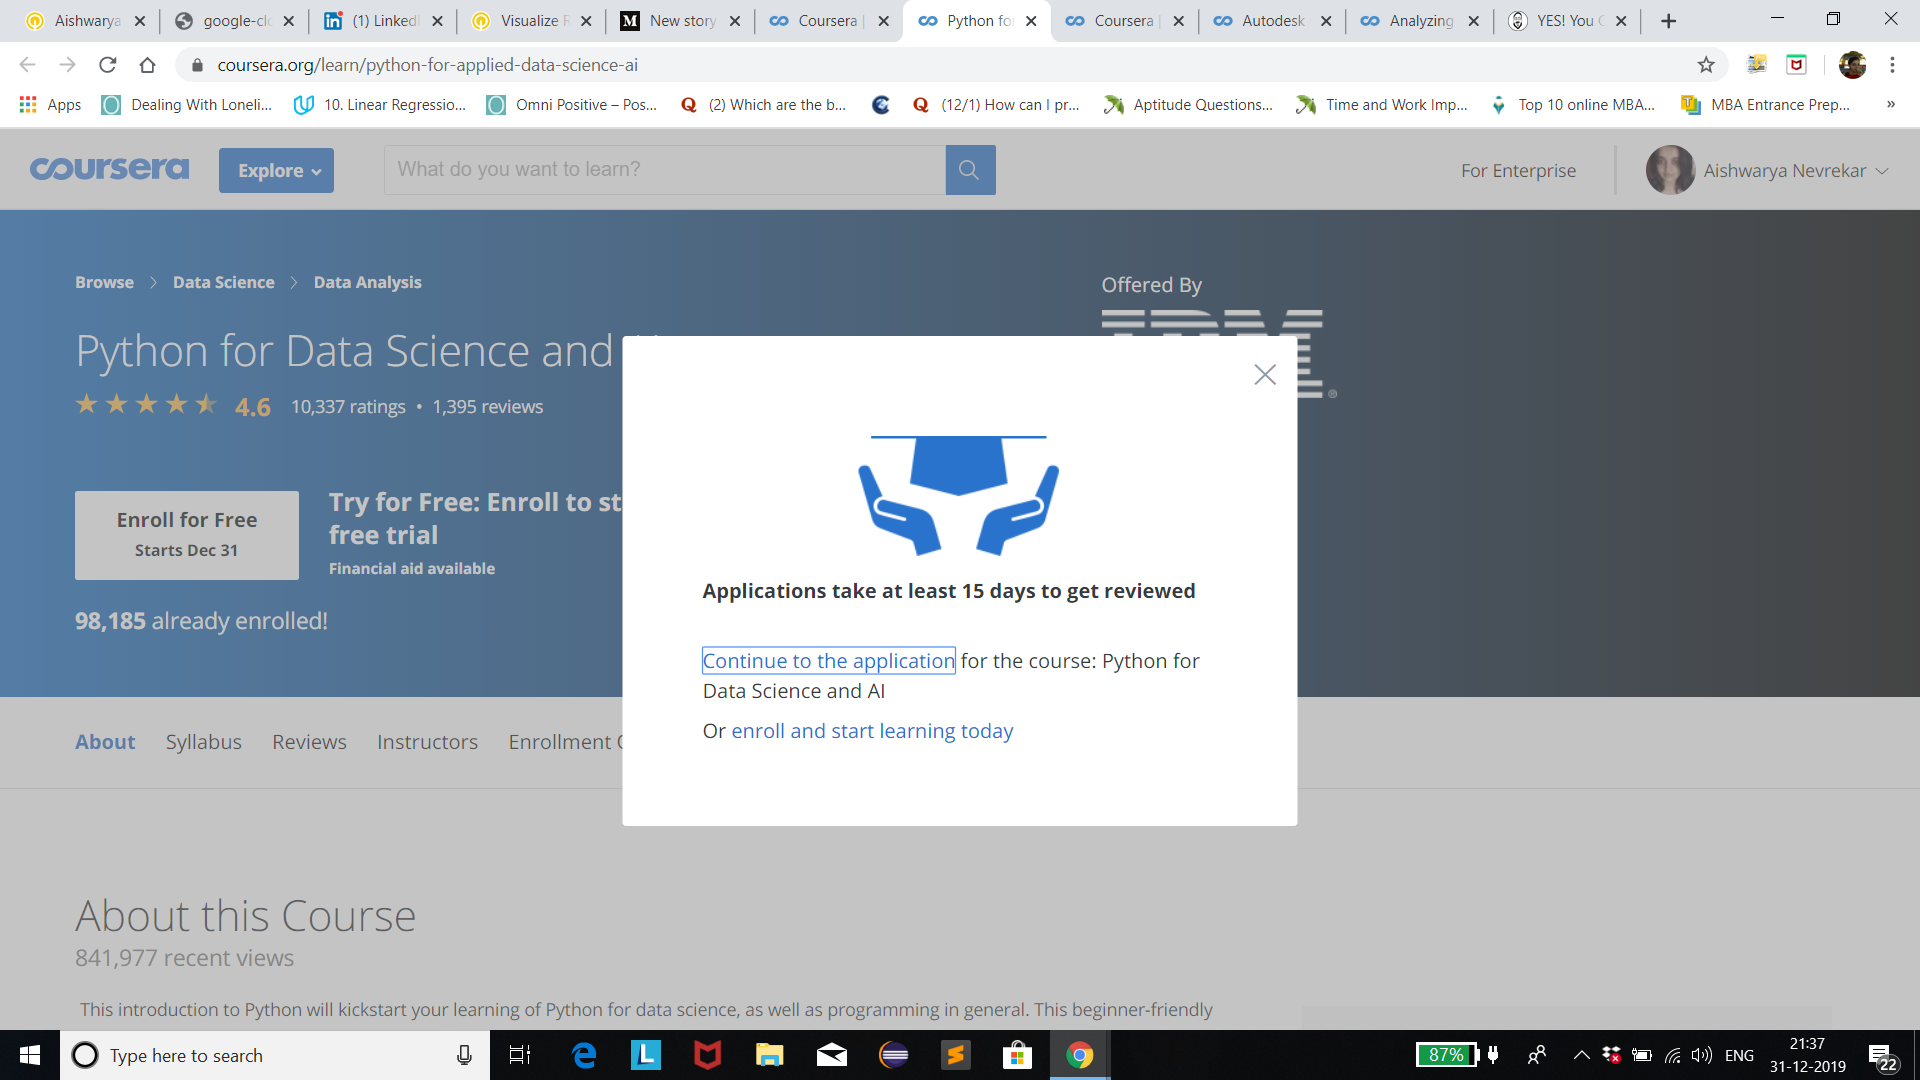Screen dimensions: 1920x1080
Task: Open Sublime Text from taskbar
Action: [x=956, y=1055]
